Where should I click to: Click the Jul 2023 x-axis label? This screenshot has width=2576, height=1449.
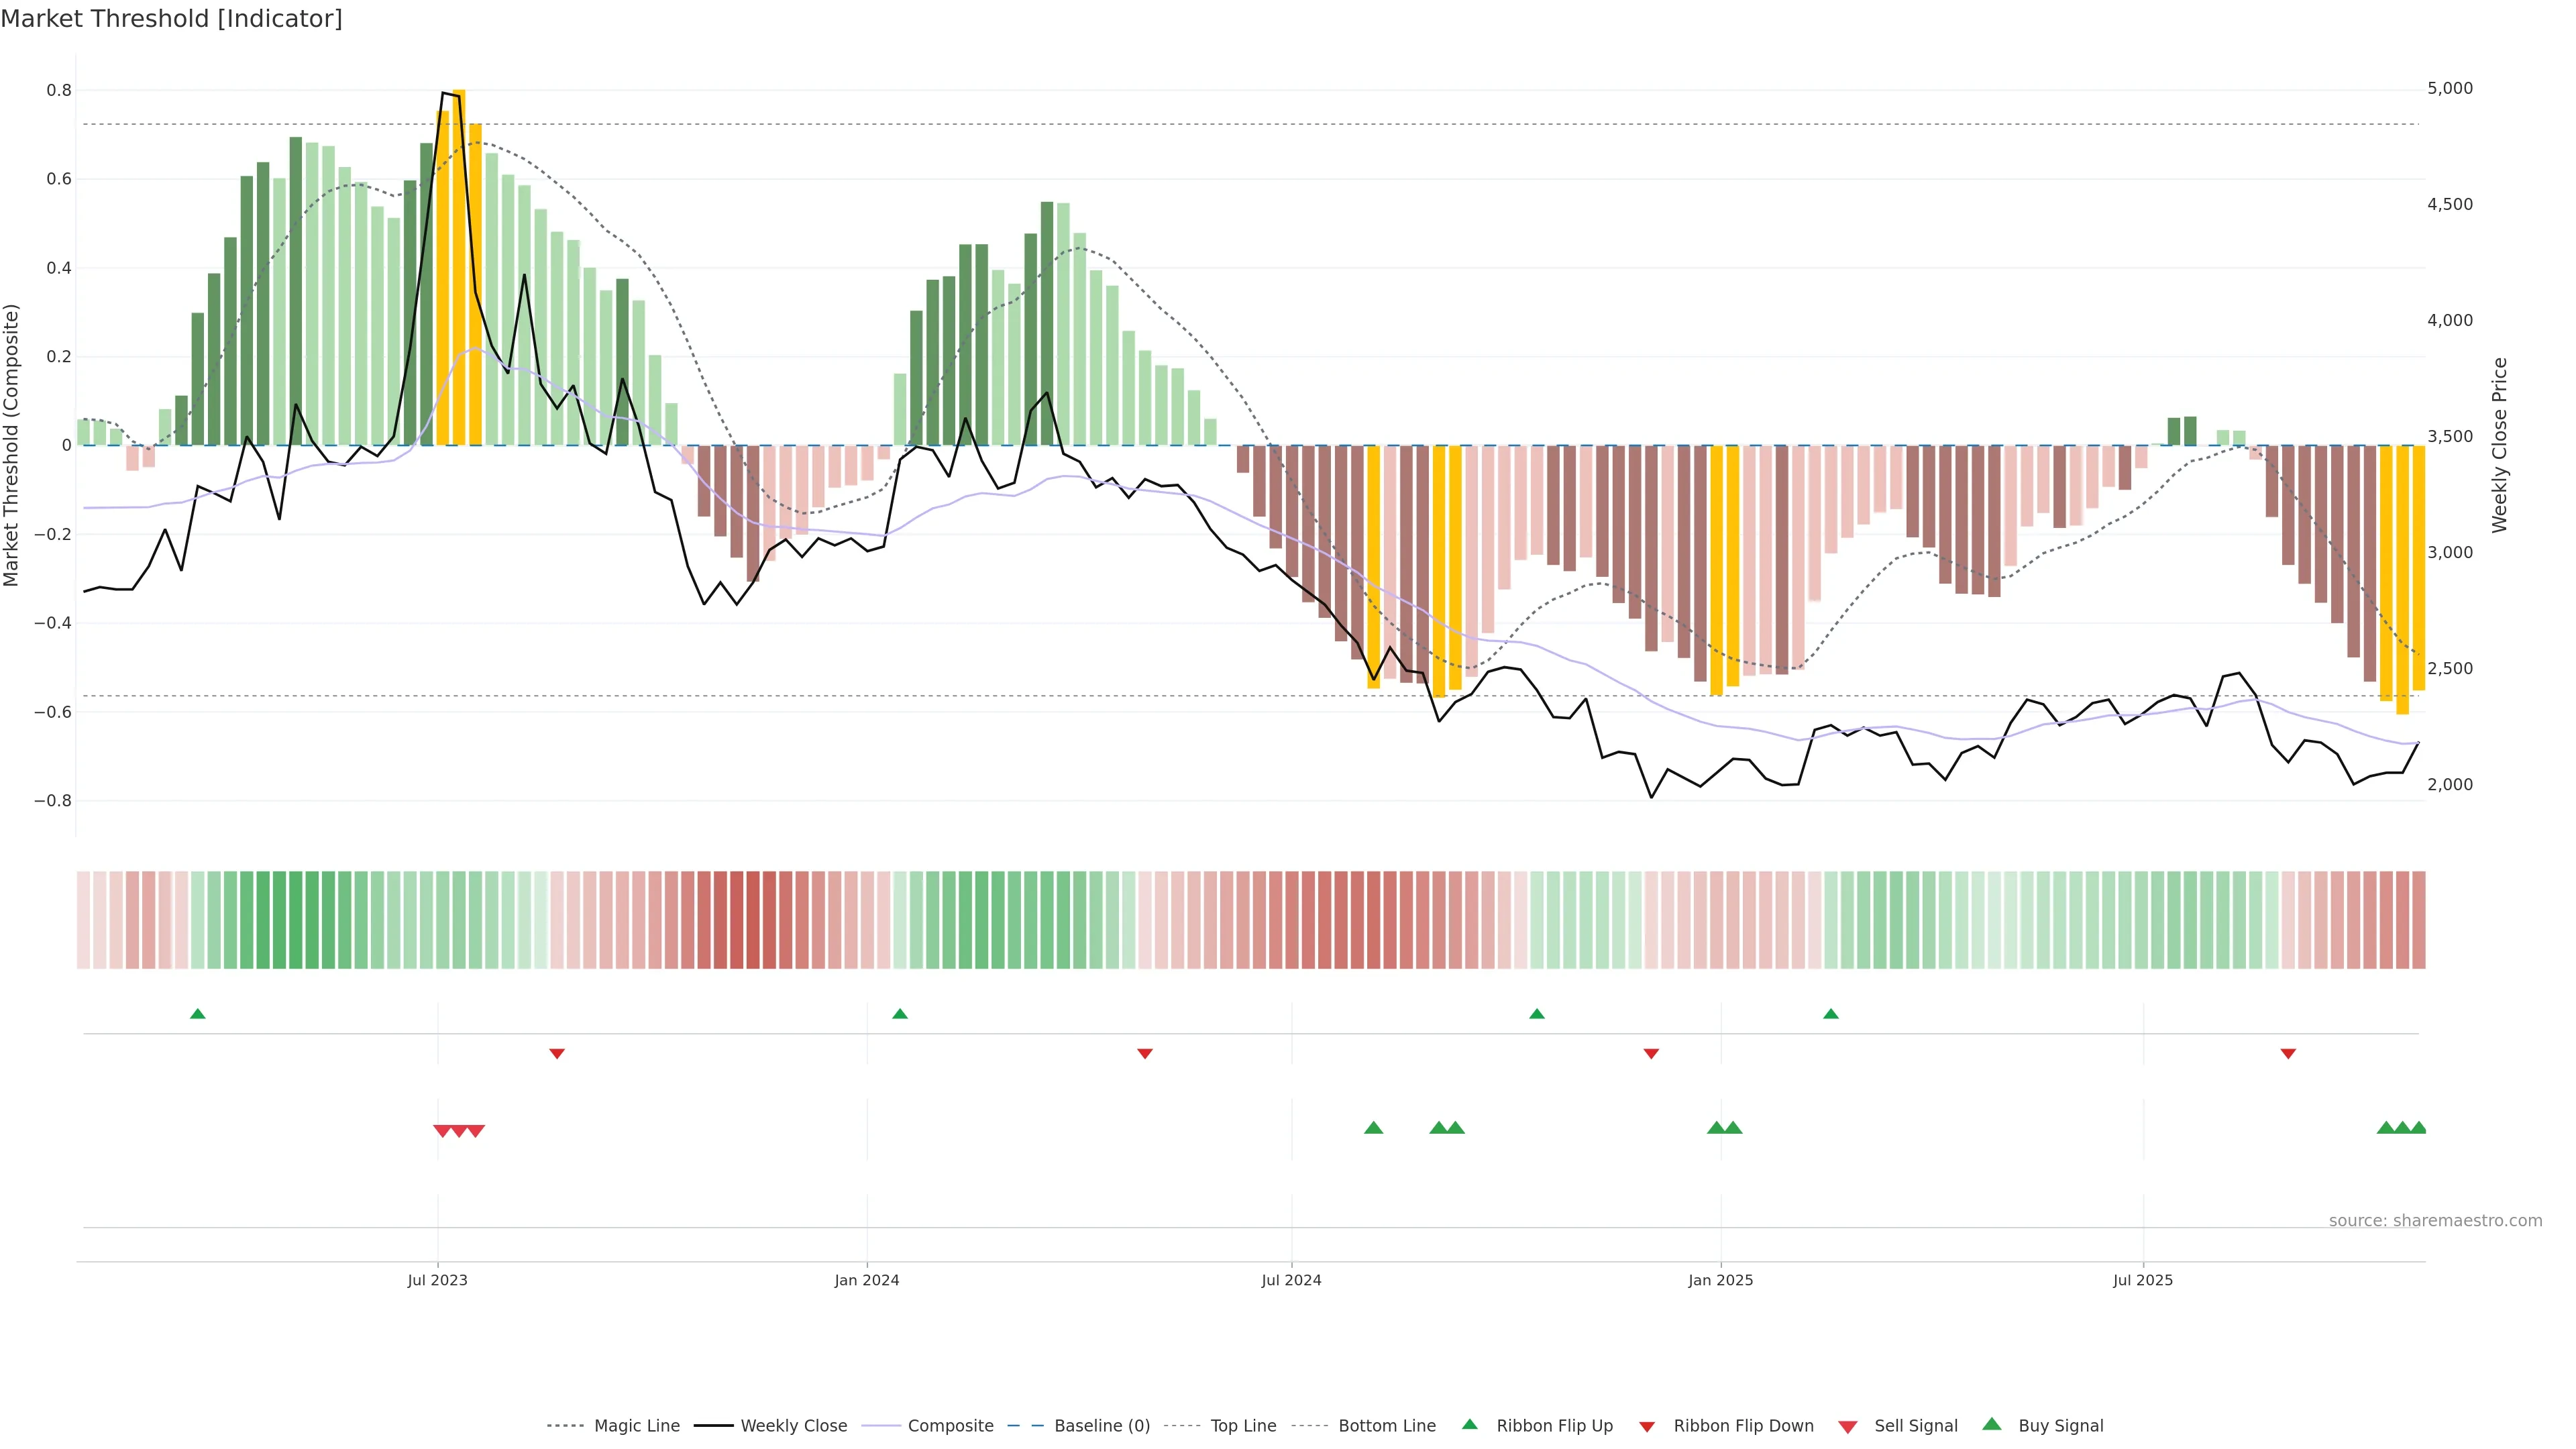[x=437, y=1280]
